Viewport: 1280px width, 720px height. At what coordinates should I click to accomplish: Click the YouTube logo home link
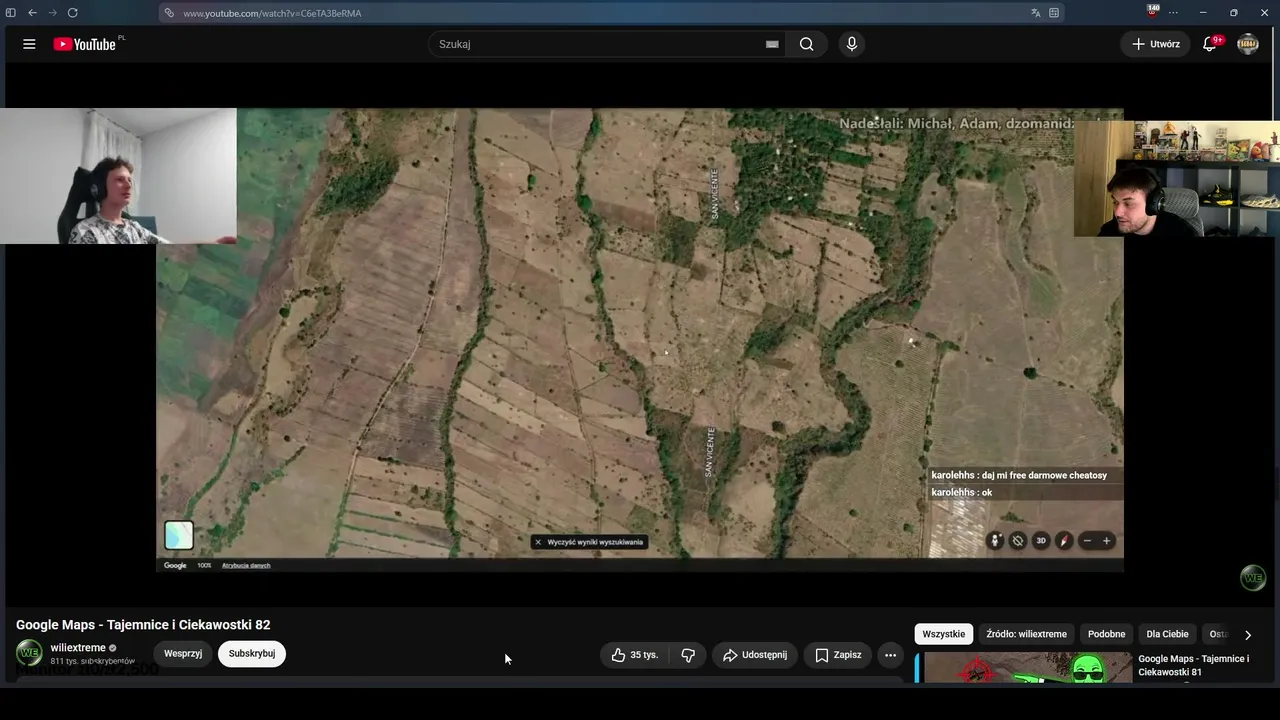[85, 44]
